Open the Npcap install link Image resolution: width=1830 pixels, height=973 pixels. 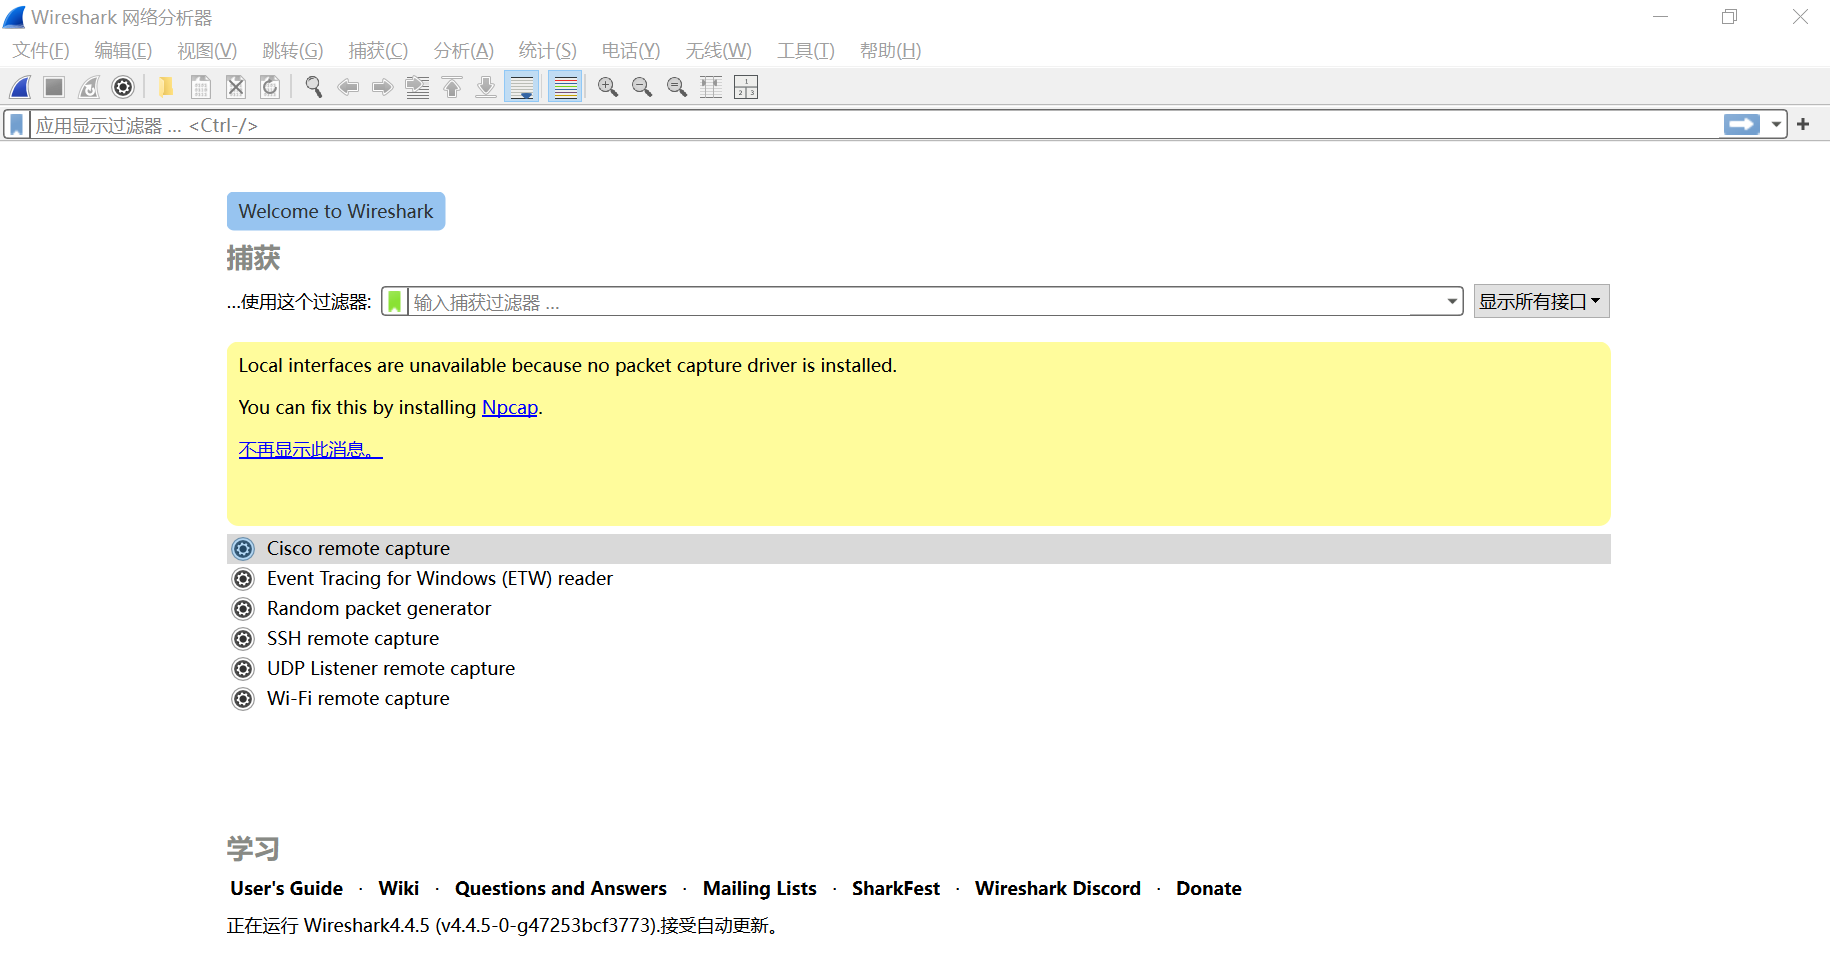pyautogui.click(x=510, y=408)
